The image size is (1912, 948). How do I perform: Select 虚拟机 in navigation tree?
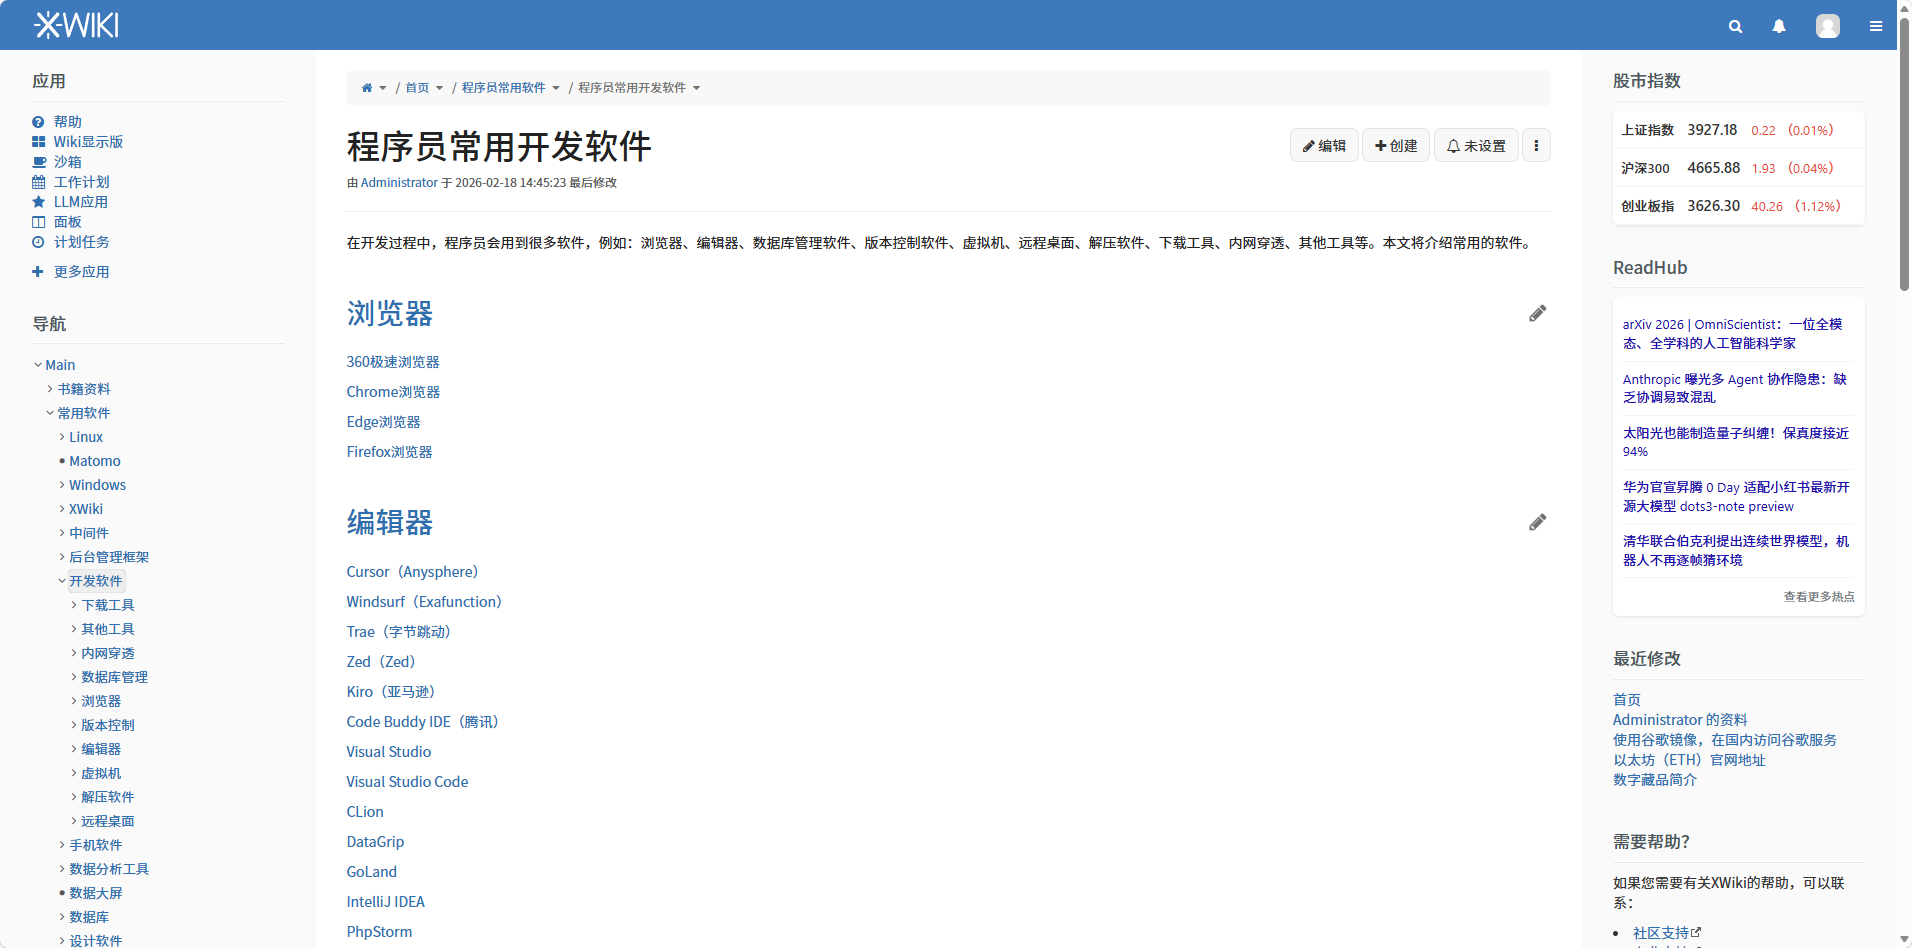101,773
